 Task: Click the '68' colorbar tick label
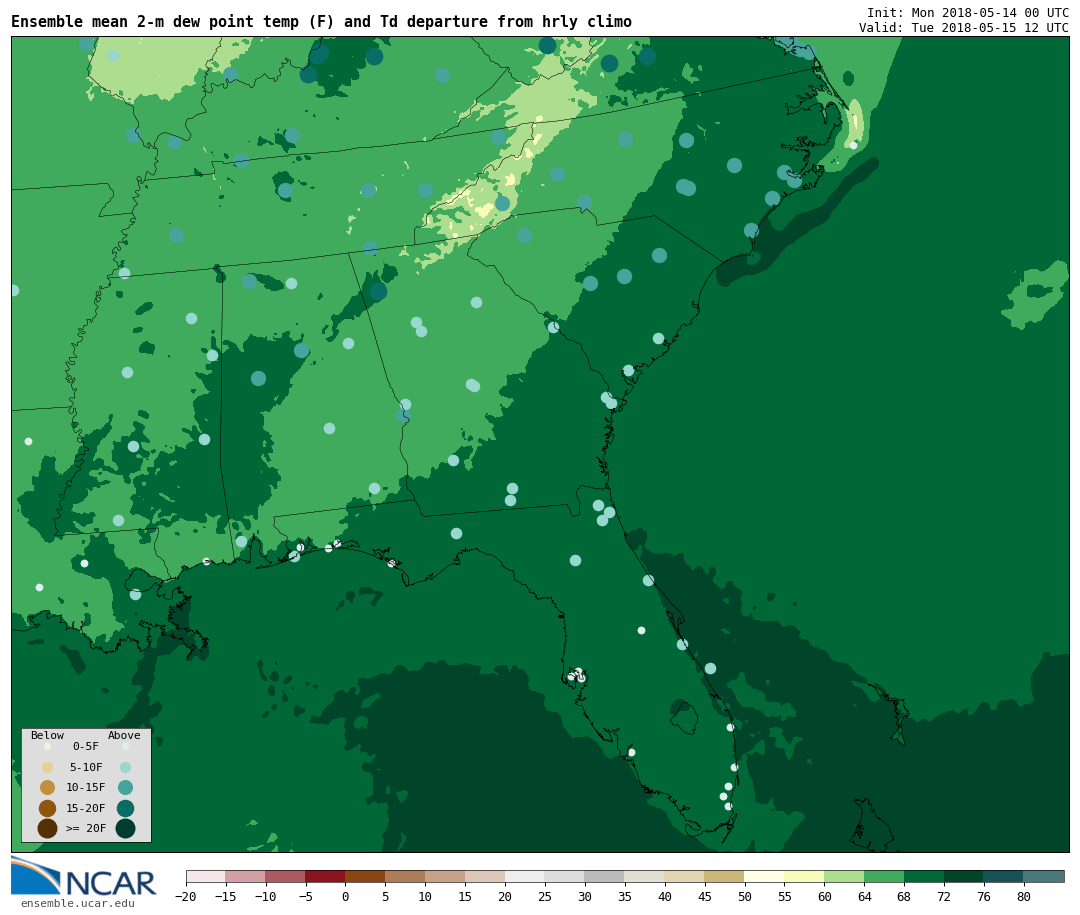click(x=904, y=897)
